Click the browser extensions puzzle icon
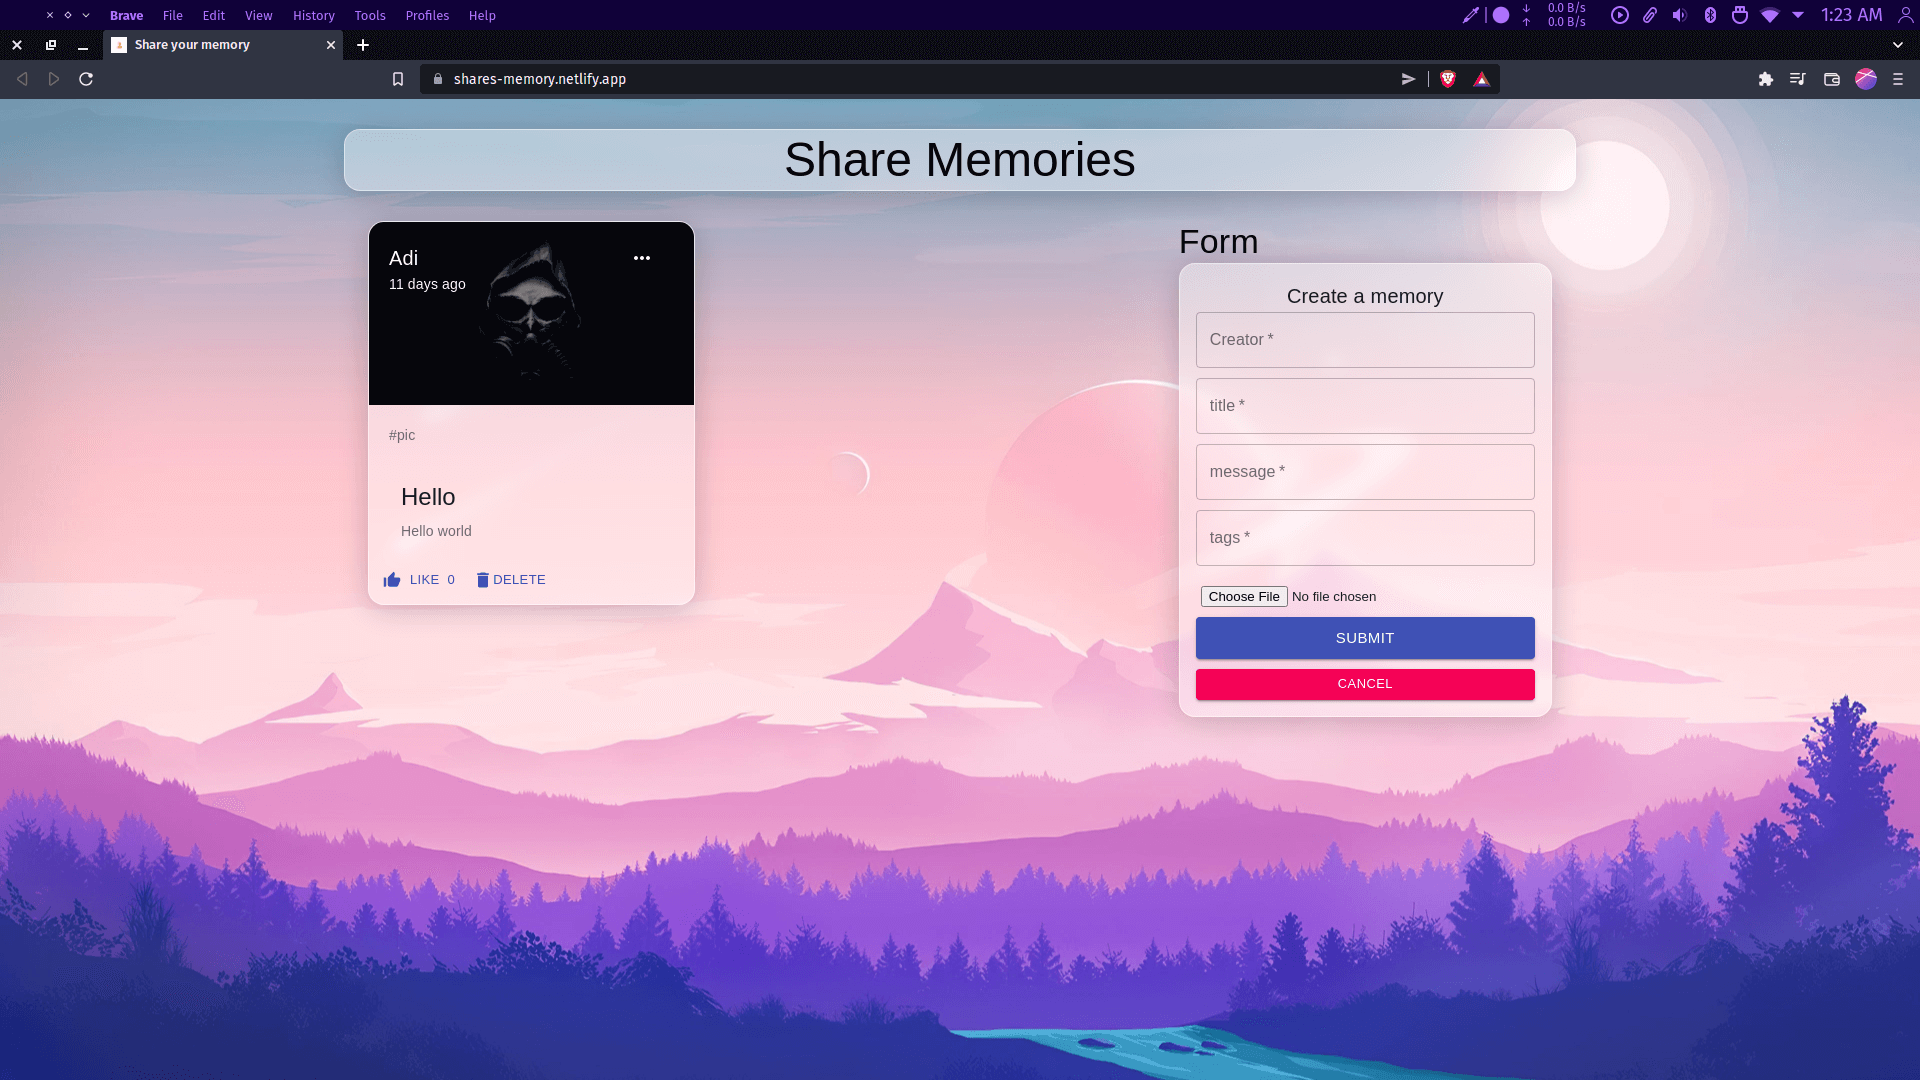The width and height of the screenshot is (1920, 1080). (x=1766, y=79)
